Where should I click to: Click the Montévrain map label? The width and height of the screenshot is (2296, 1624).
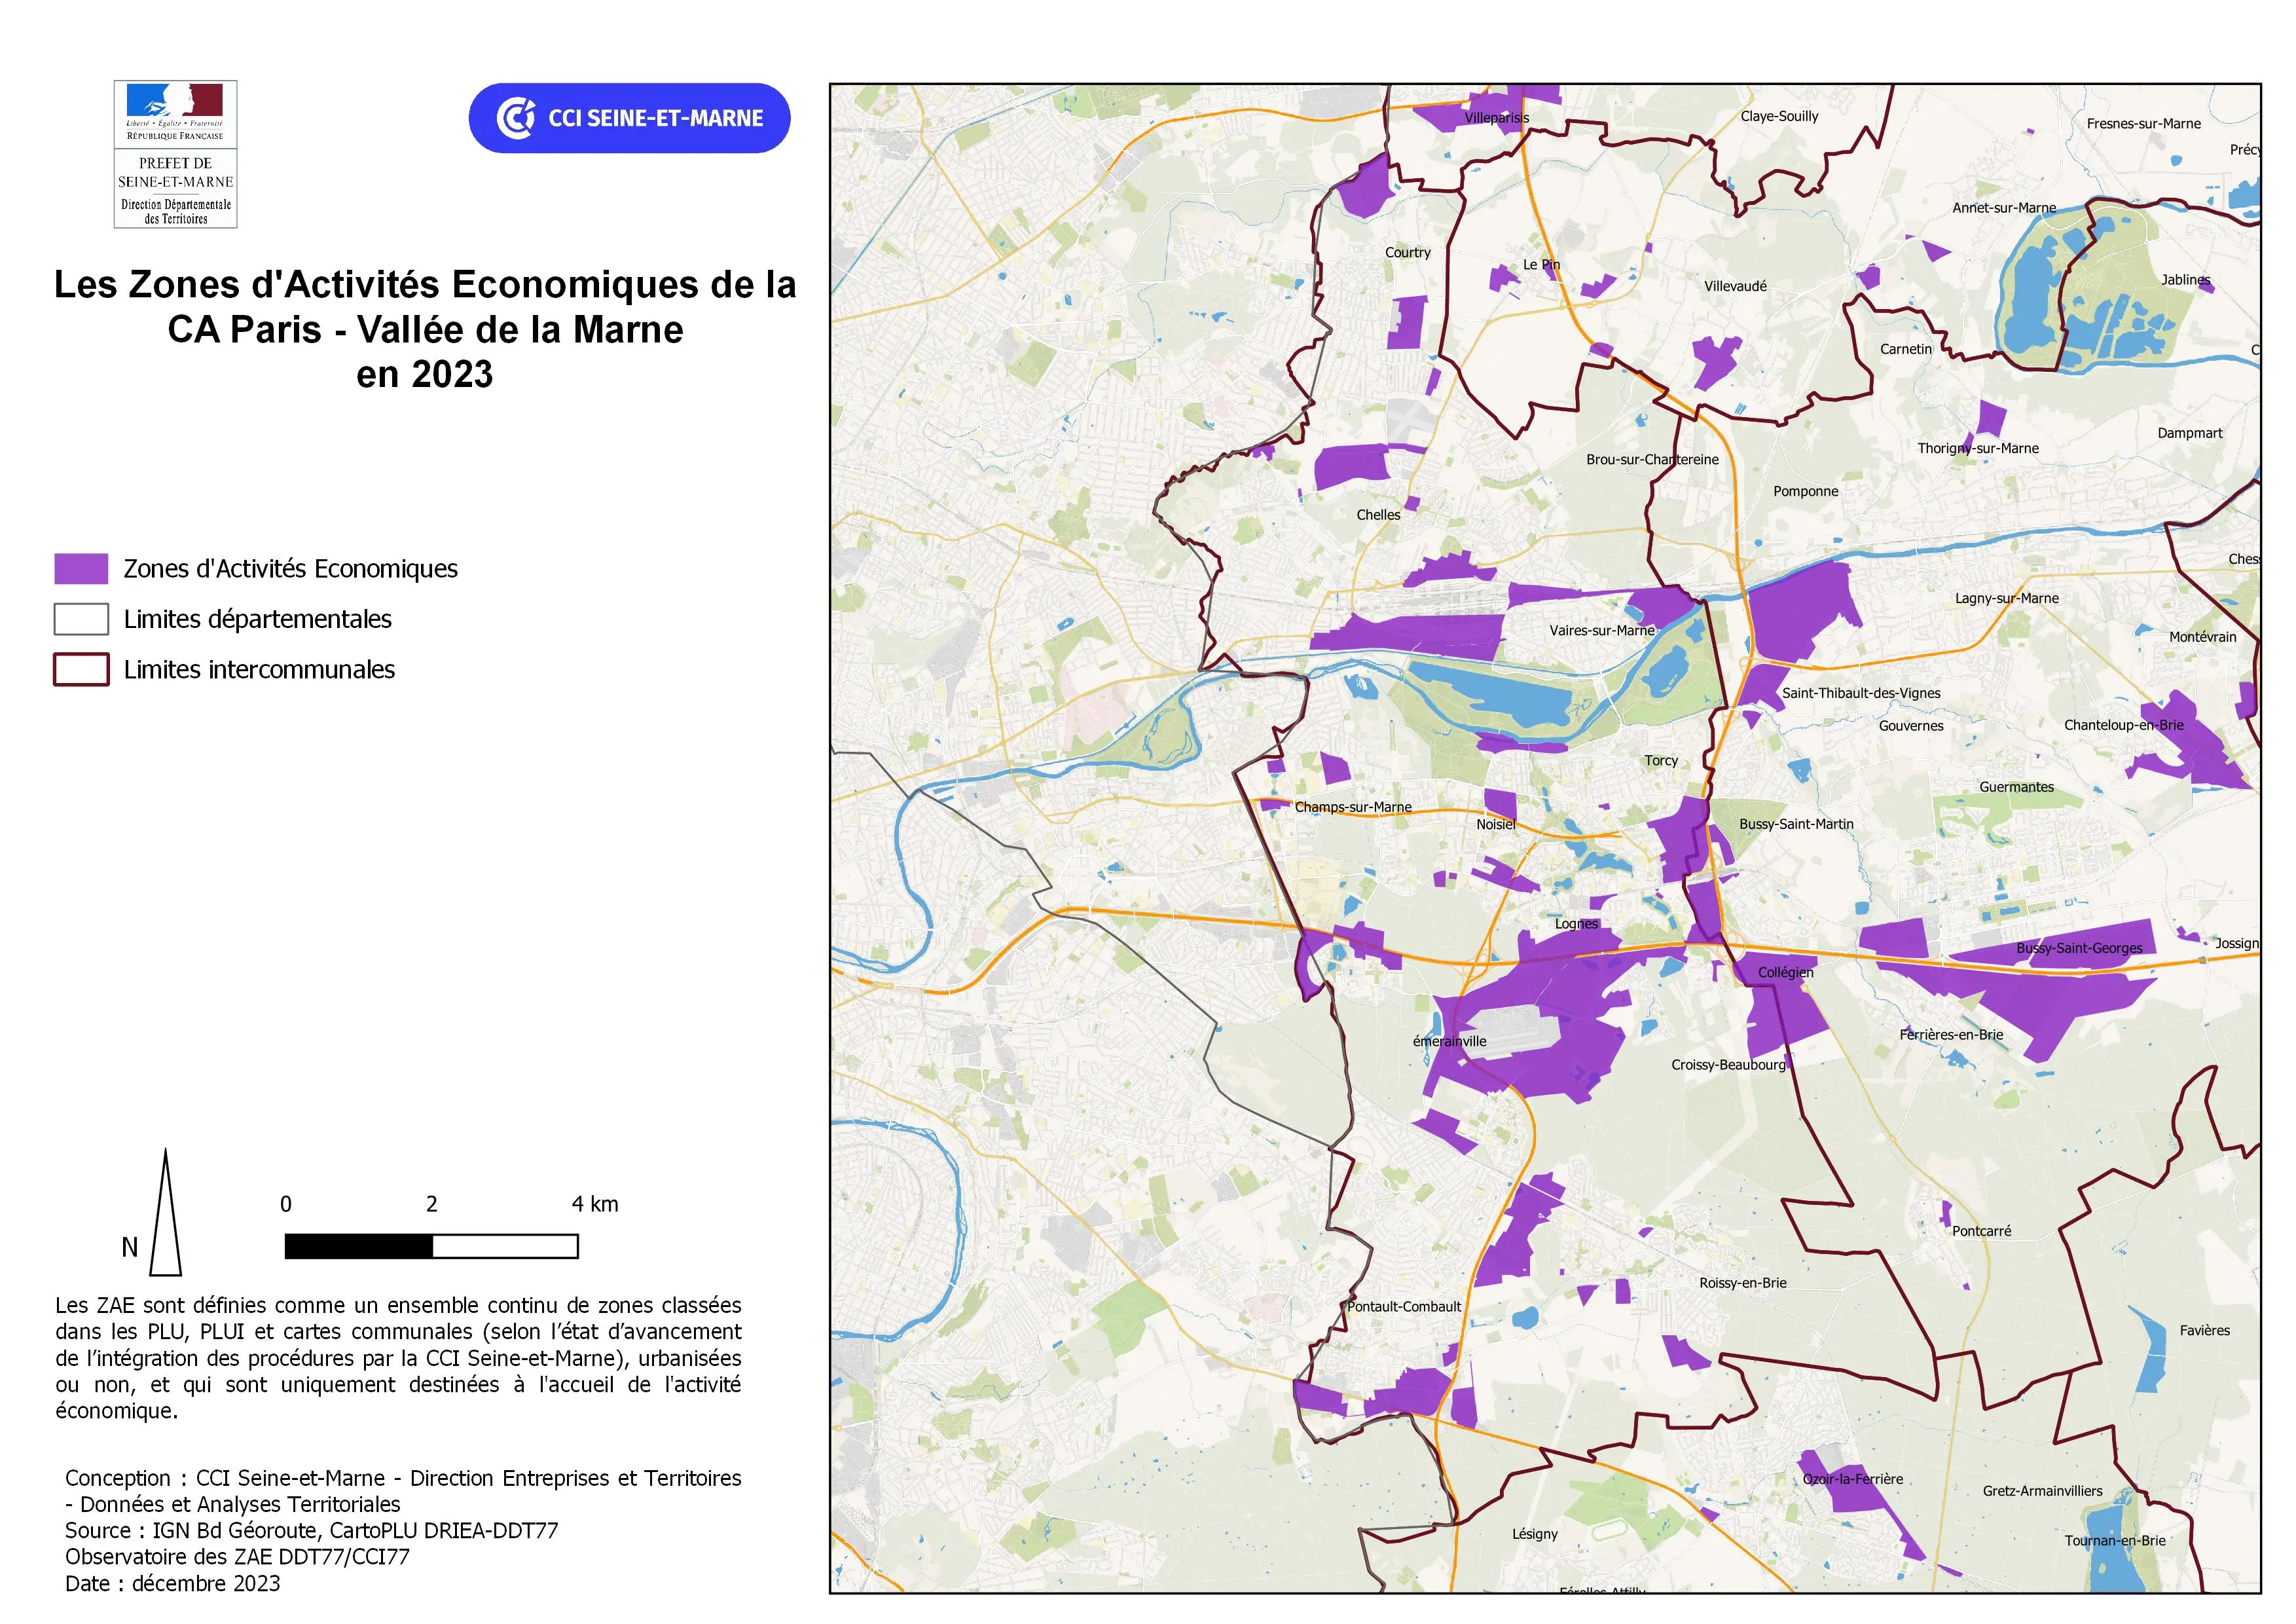2202,637
